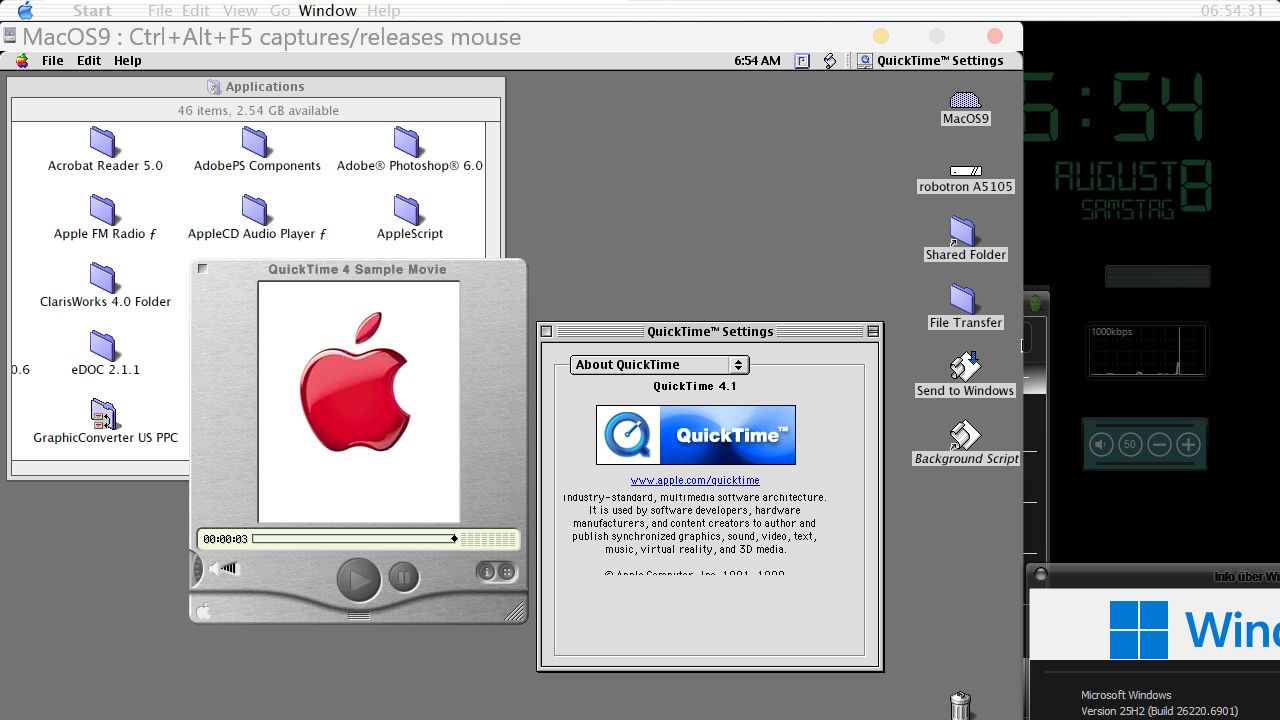This screenshot has width=1280, height=720.
Task: Open the host Apple menu at top-left
Action: click(26, 11)
